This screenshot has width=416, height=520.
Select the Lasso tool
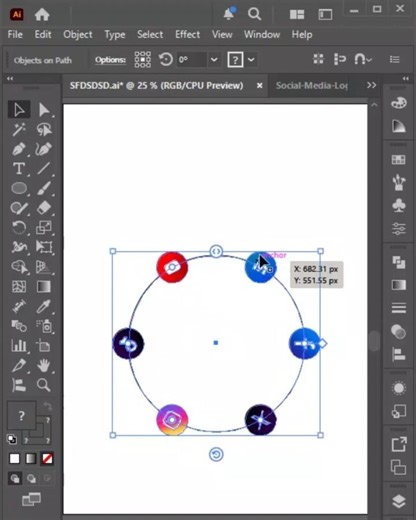pos(44,129)
